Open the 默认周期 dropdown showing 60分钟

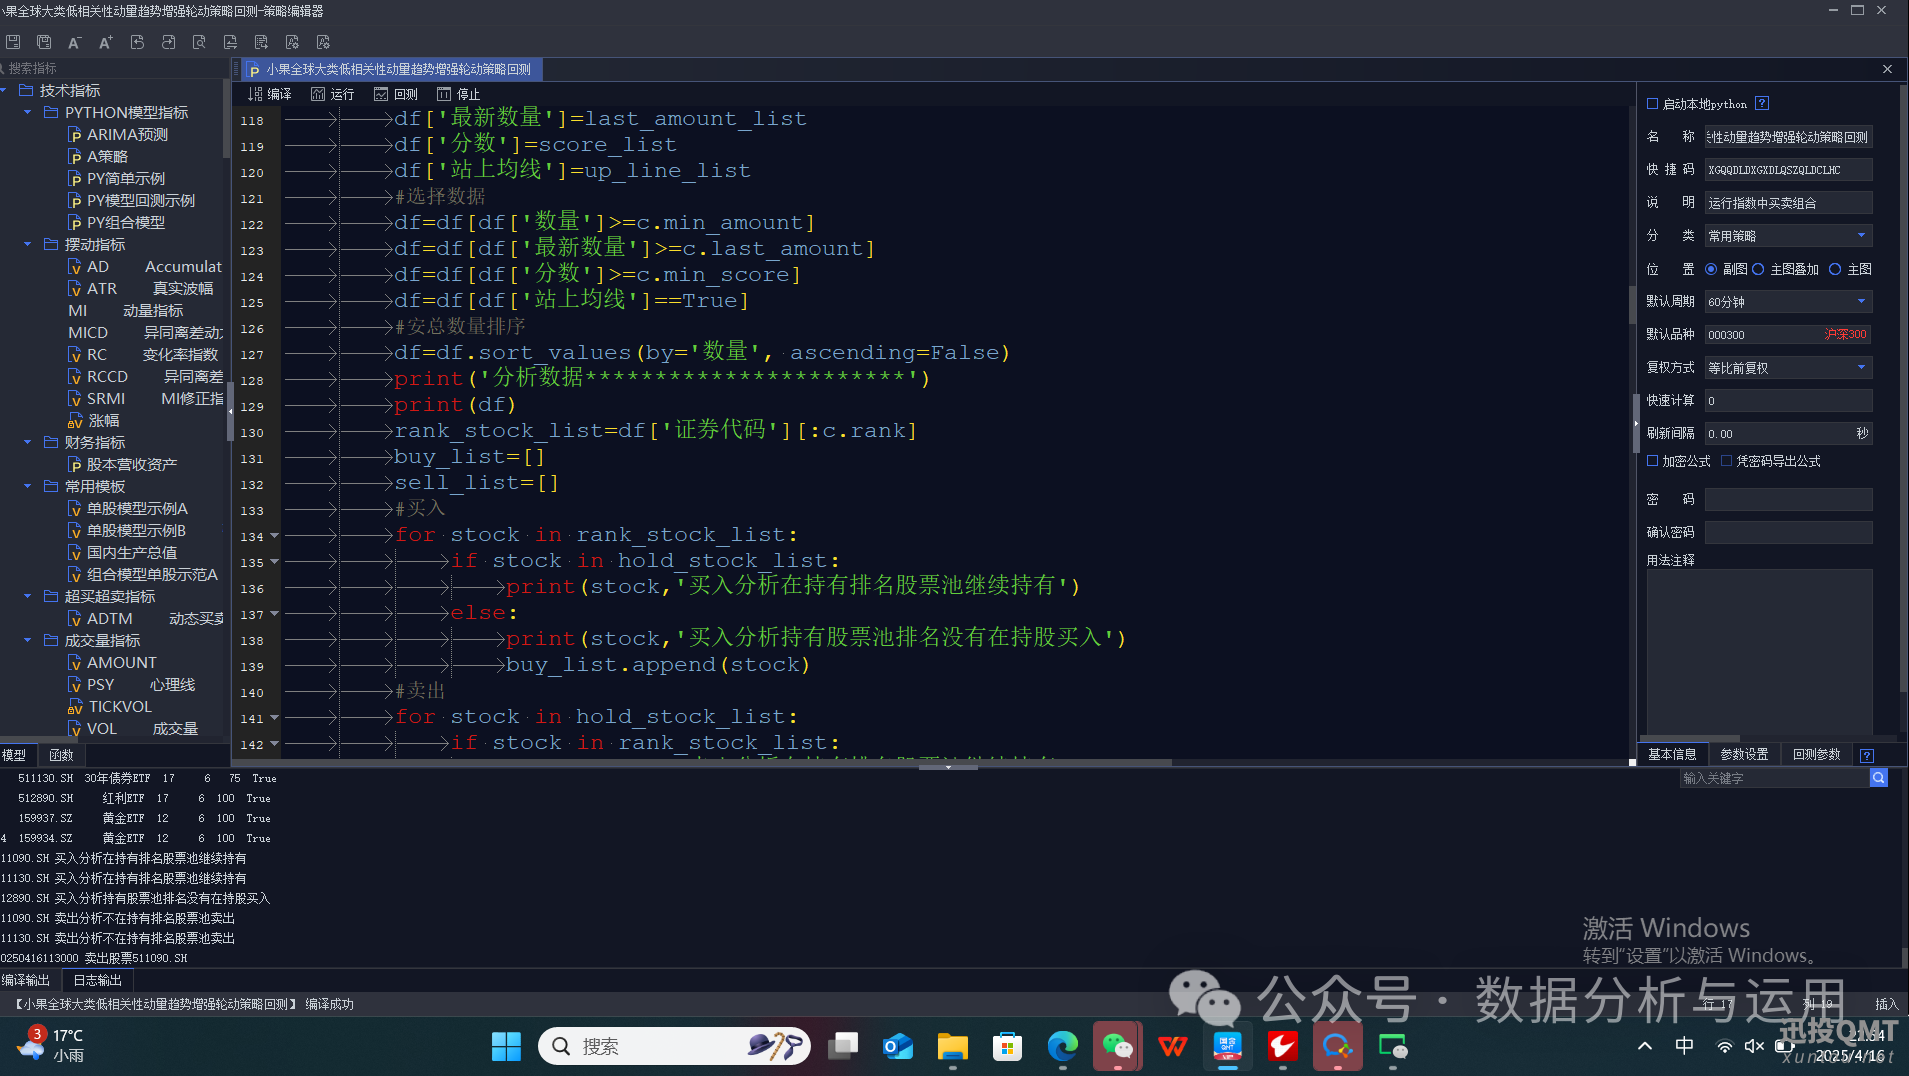pyautogui.click(x=1788, y=302)
